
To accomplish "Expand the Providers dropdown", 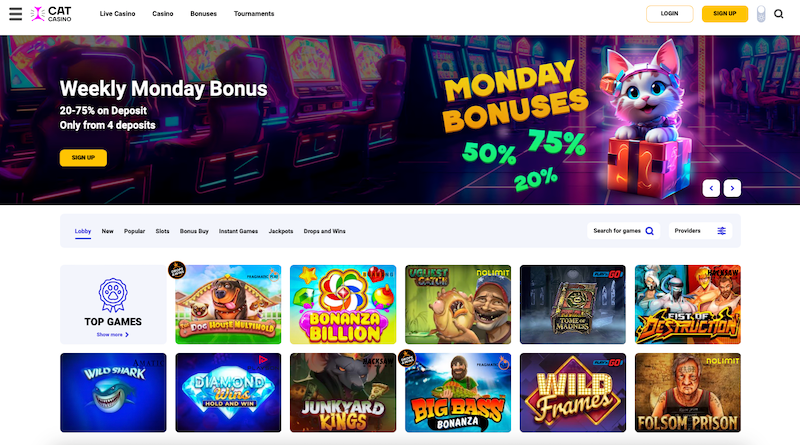I will (701, 231).
